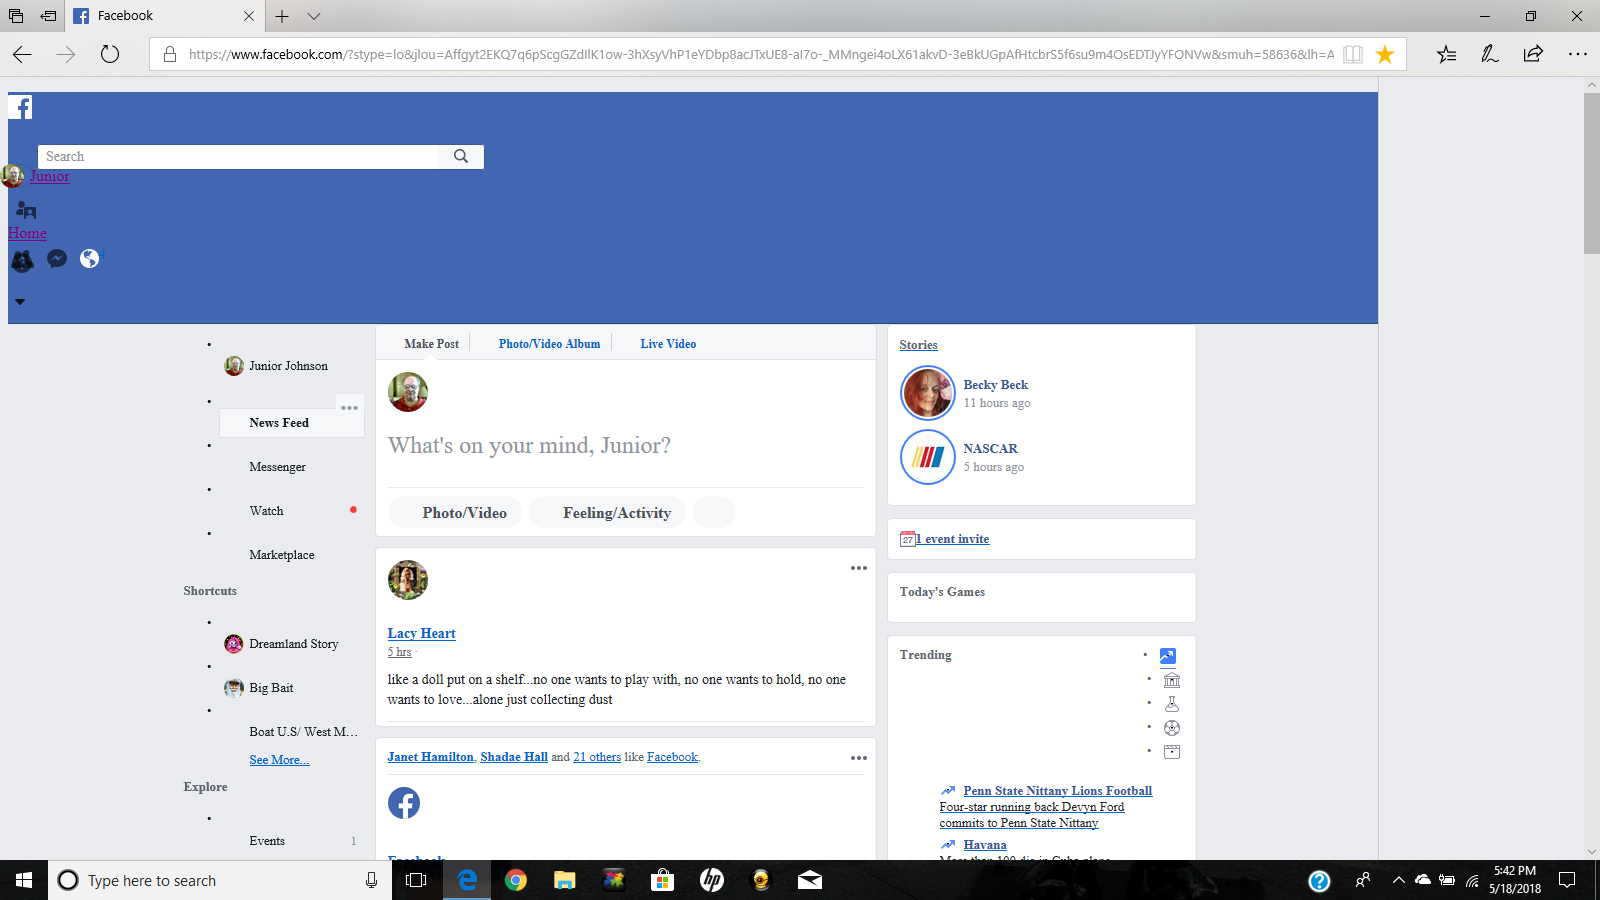Open options menu on Facebook like story
Viewport: 1600px width, 900px height.
coord(859,758)
